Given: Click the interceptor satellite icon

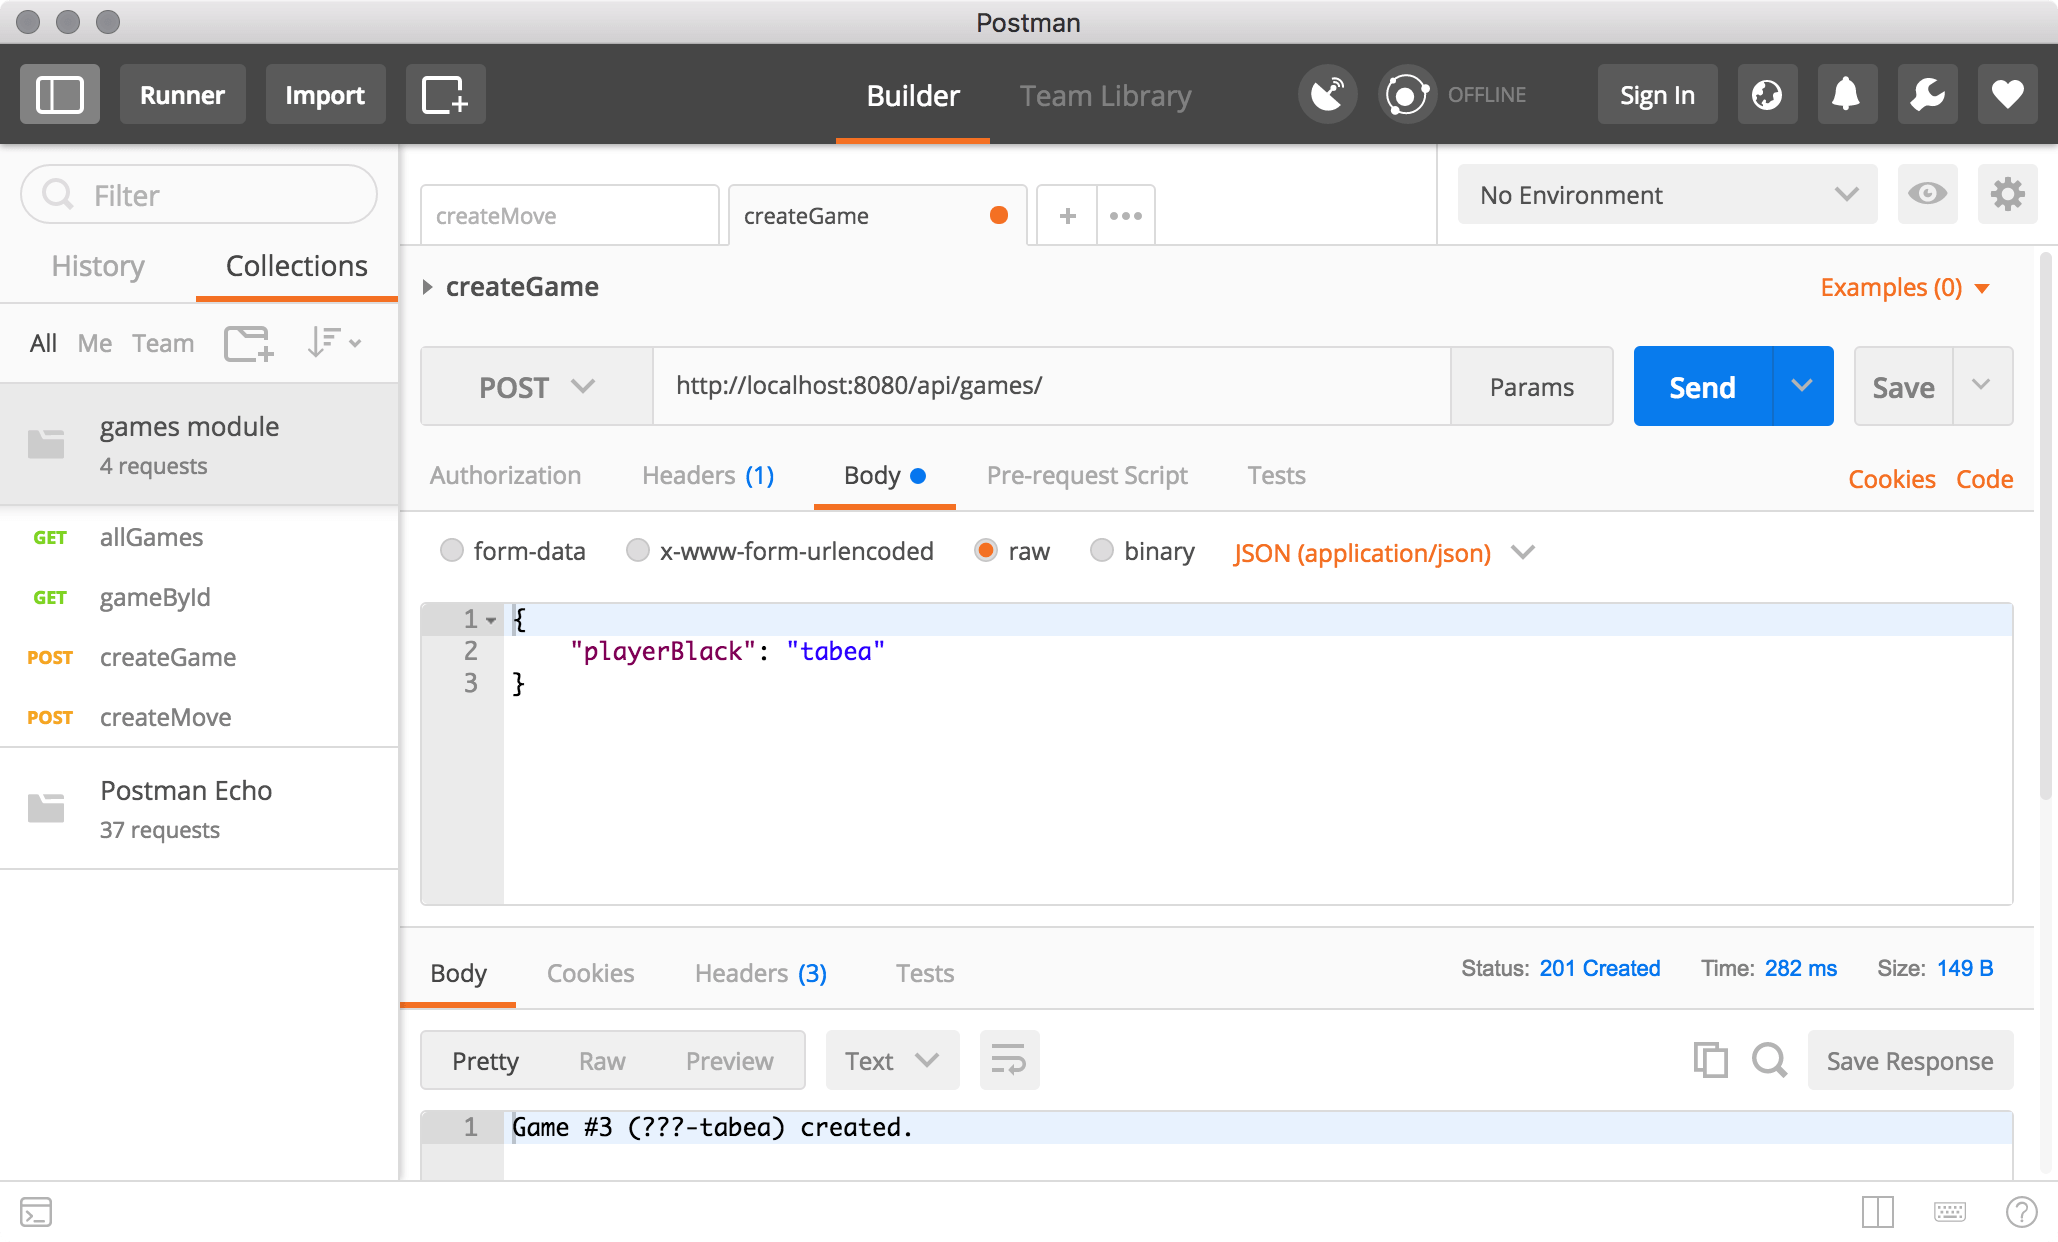Looking at the screenshot, I should [x=1327, y=95].
